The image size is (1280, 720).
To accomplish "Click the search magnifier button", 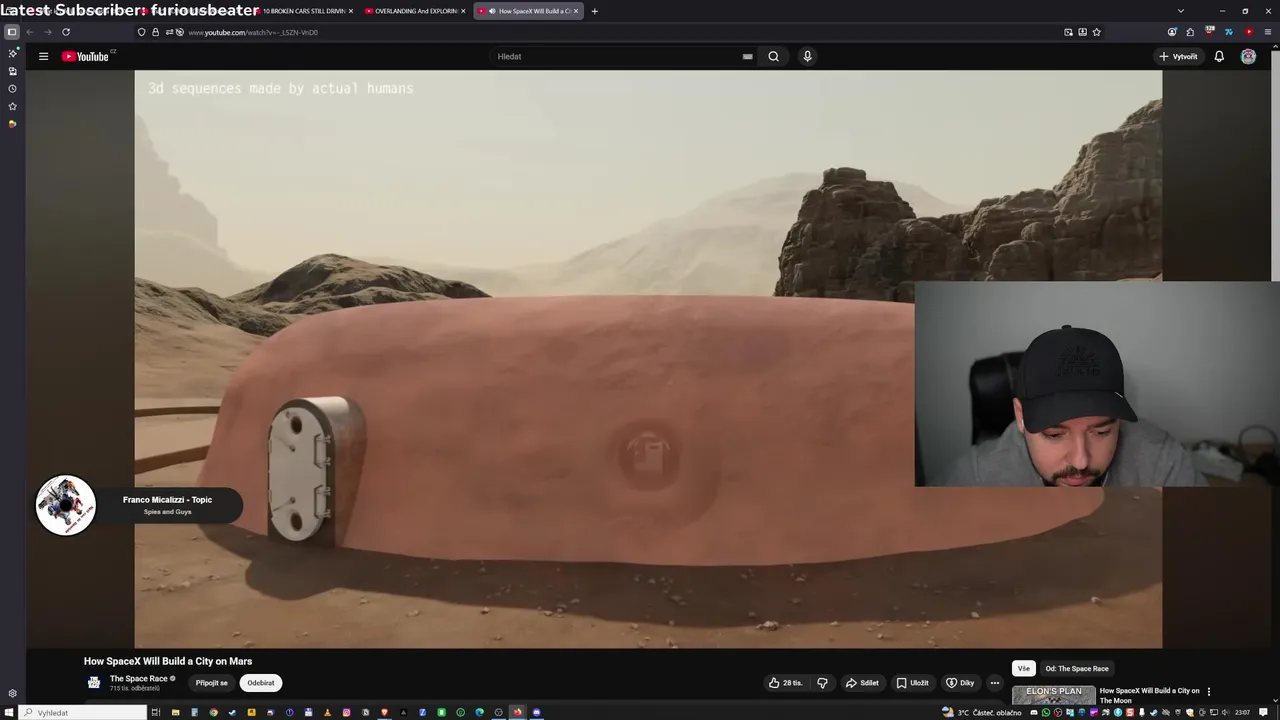I will pyautogui.click(x=773, y=56).
